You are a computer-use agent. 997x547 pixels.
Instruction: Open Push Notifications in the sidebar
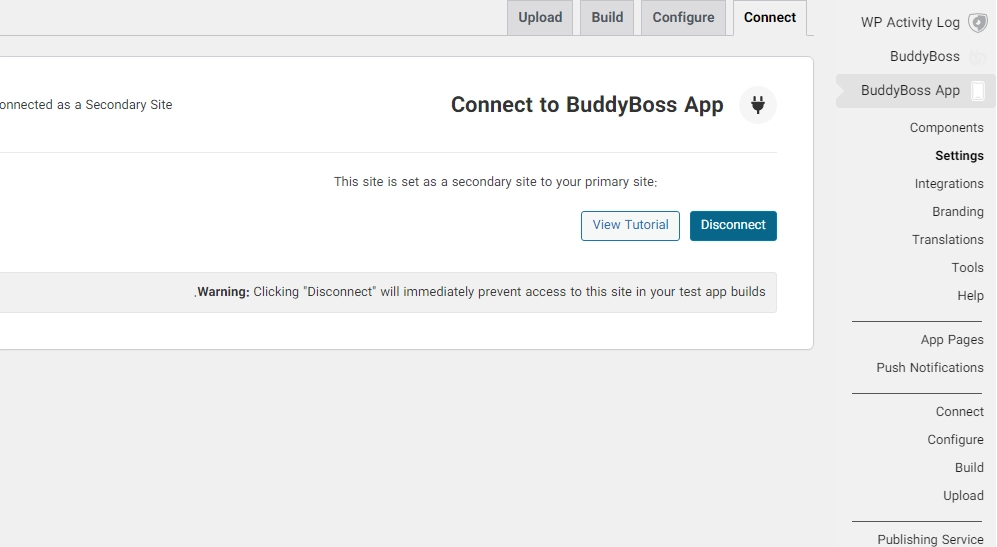pyautogui.click(x=930, y=368)
